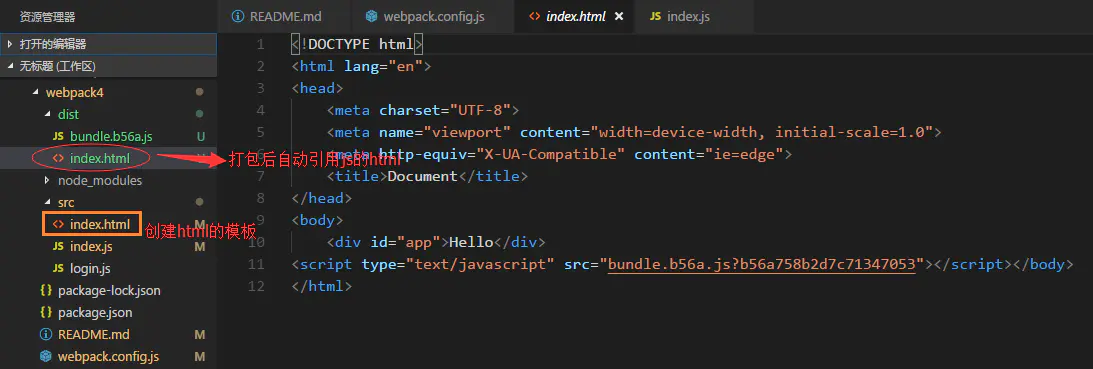Click the braces icon beside package-lock.json
The image size is (1093, 369).
(46, 290)
